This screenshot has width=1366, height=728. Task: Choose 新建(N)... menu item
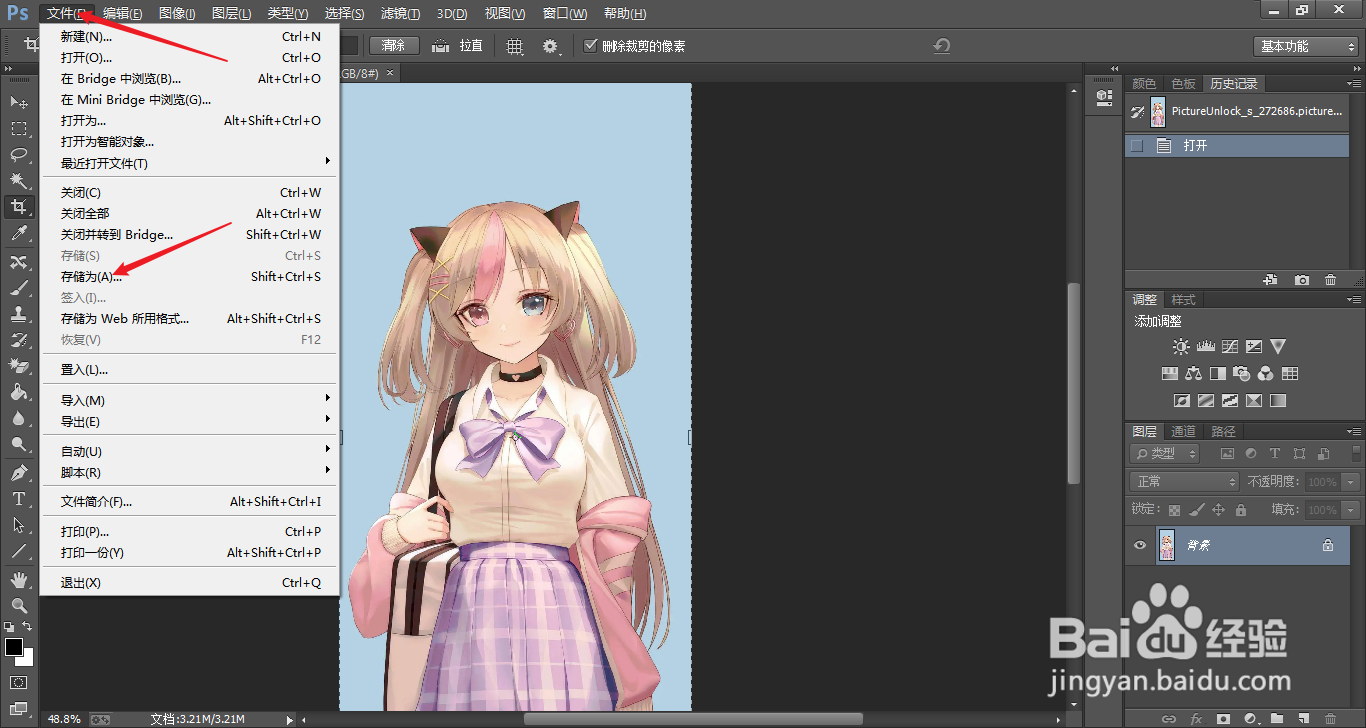click(190, 36)
